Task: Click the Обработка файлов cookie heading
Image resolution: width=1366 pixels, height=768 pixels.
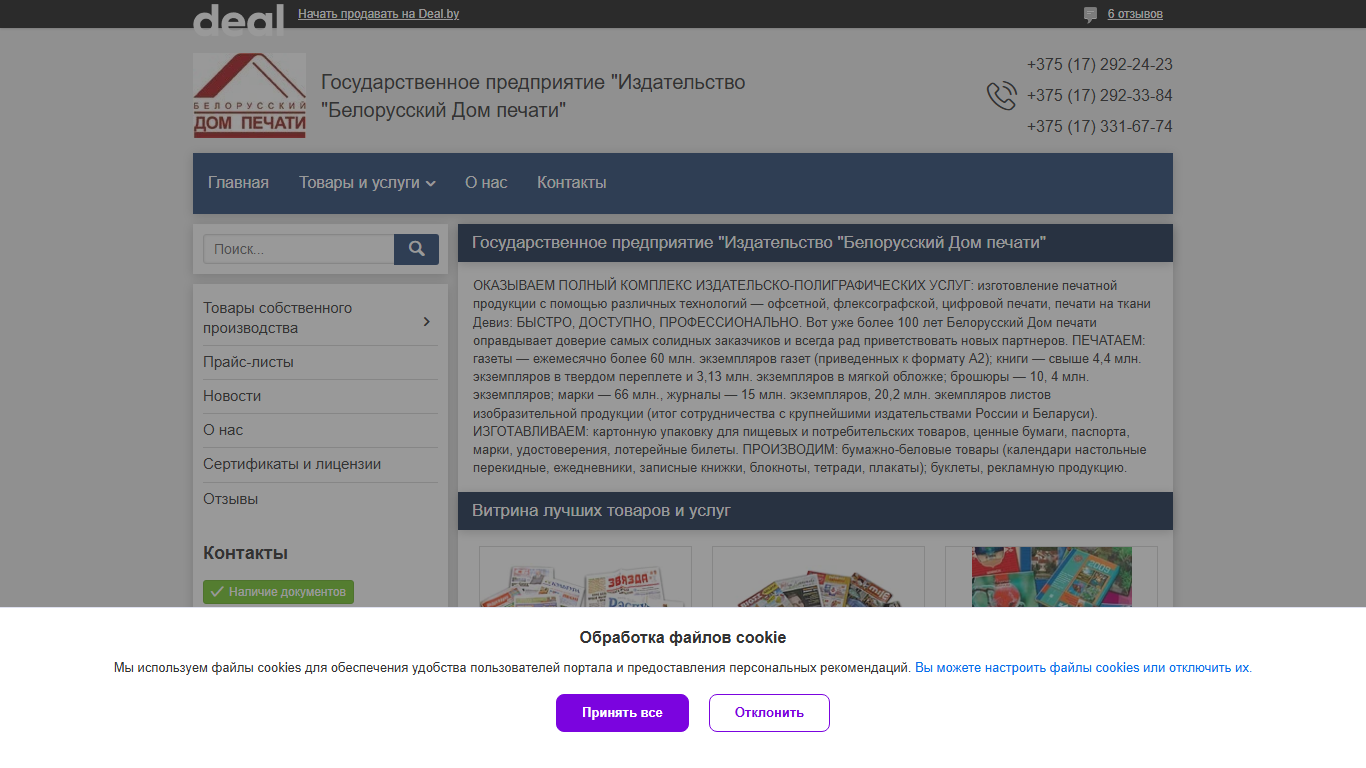Action: (x=683, y=637)
